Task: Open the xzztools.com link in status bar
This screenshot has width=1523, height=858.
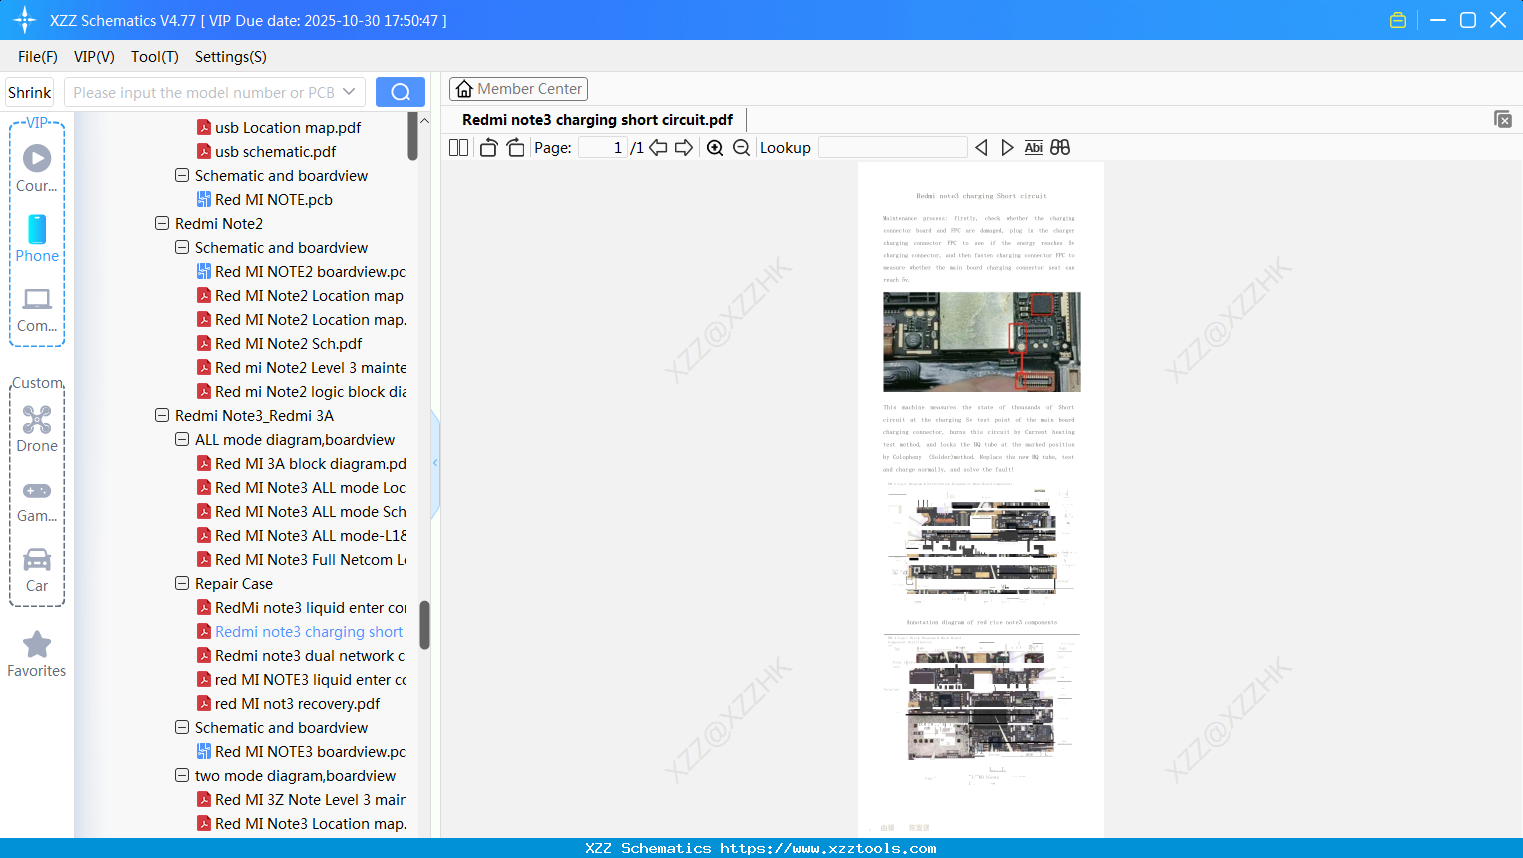Action: click(828, 848)
